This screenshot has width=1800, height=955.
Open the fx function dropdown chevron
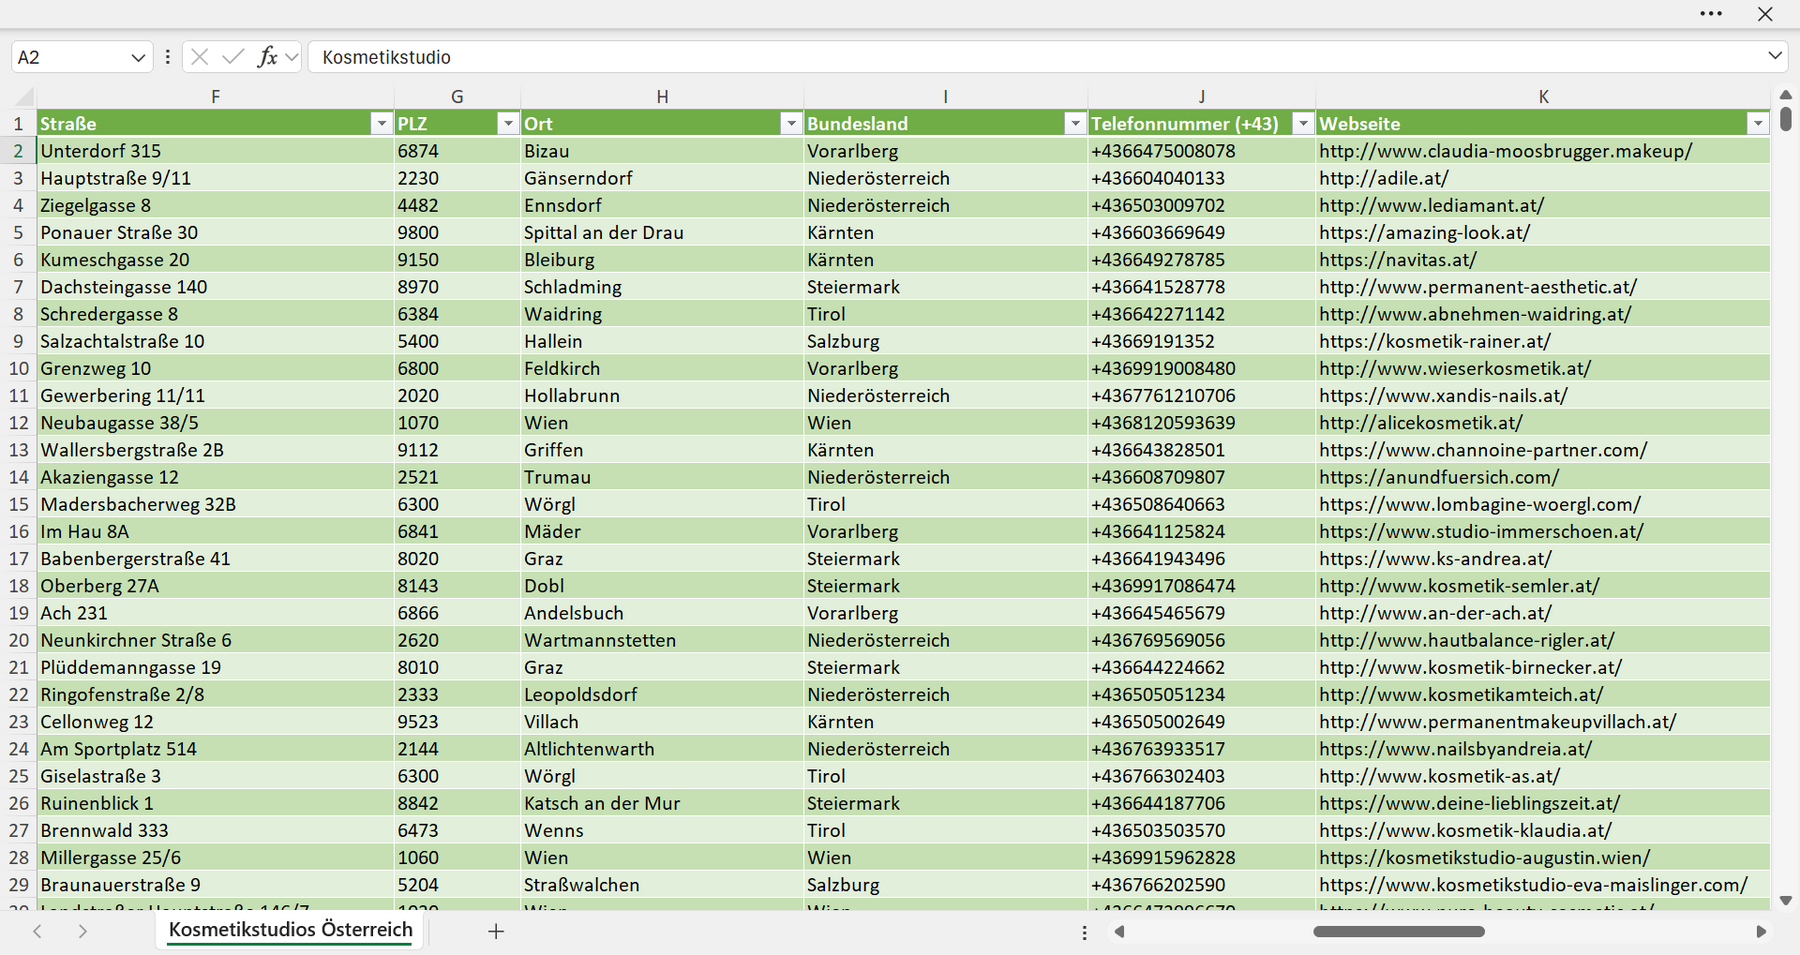(291, 57)
